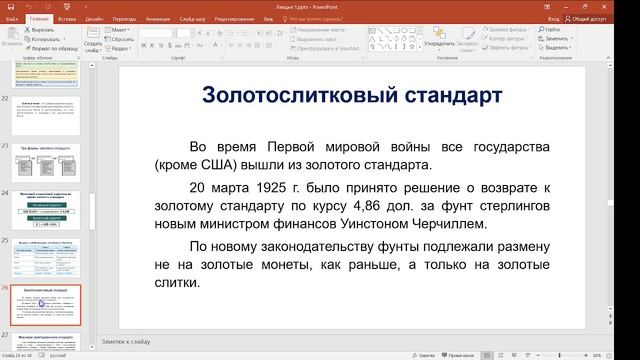640x360 pixels.
Task: Open Comments (Примечания) from status bar
Action: pos(458,356)
